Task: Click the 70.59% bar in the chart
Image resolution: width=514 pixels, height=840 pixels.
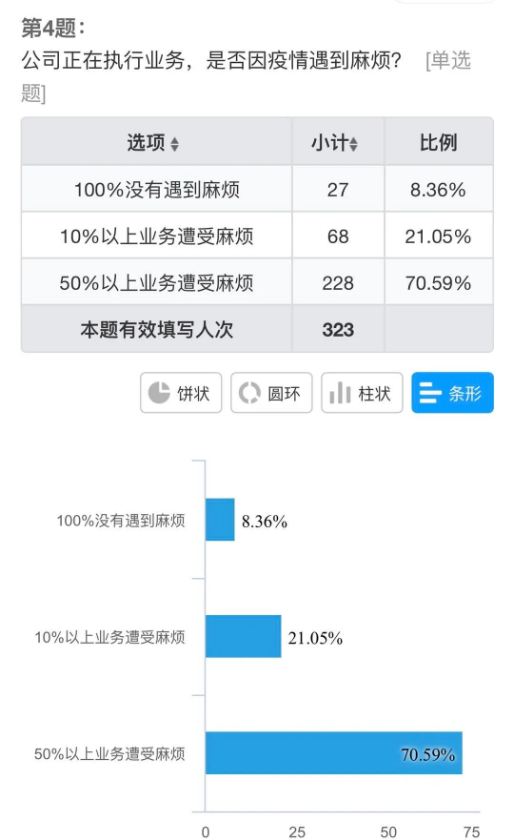Action: tap(334, 753)
